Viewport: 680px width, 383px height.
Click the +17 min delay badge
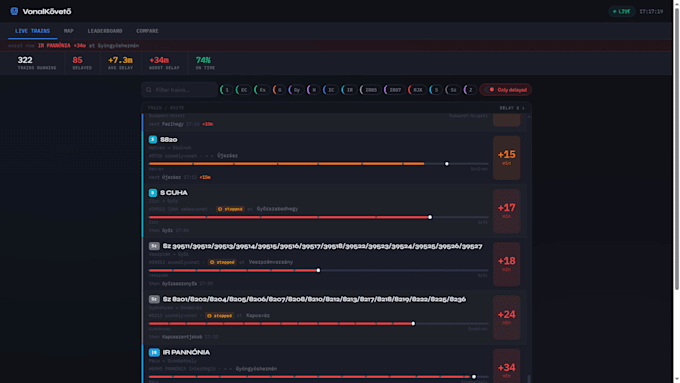507,211
